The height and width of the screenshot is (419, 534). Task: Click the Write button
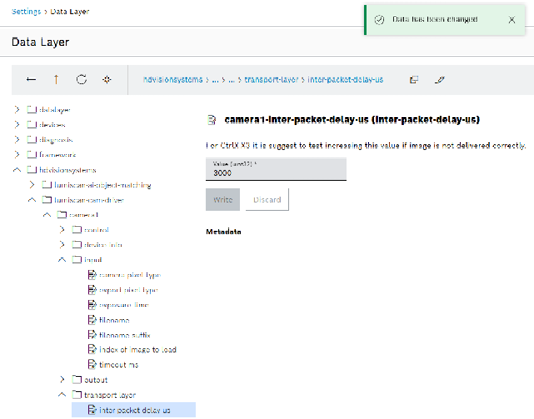click(223, 200)
